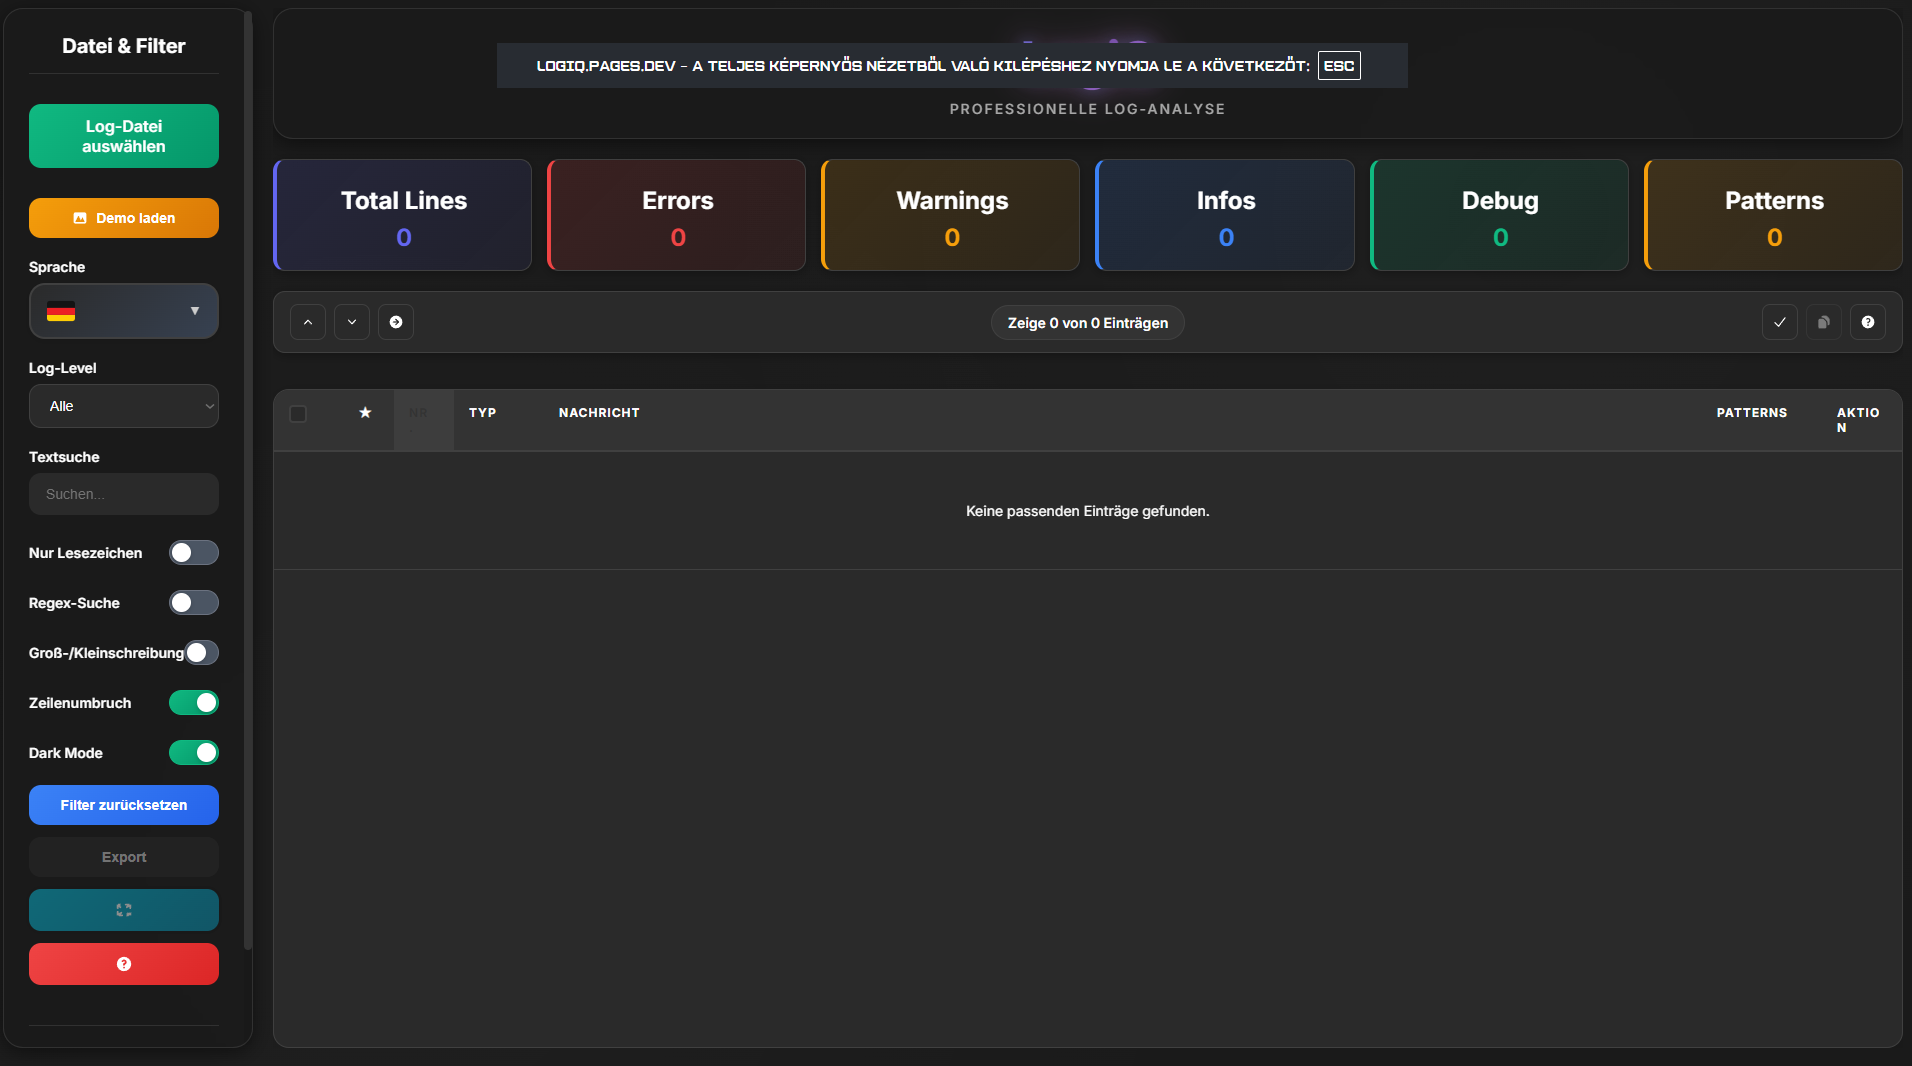
Task: Expand the Log-Level dropdown showing Alle
Action: click(124, 406)
